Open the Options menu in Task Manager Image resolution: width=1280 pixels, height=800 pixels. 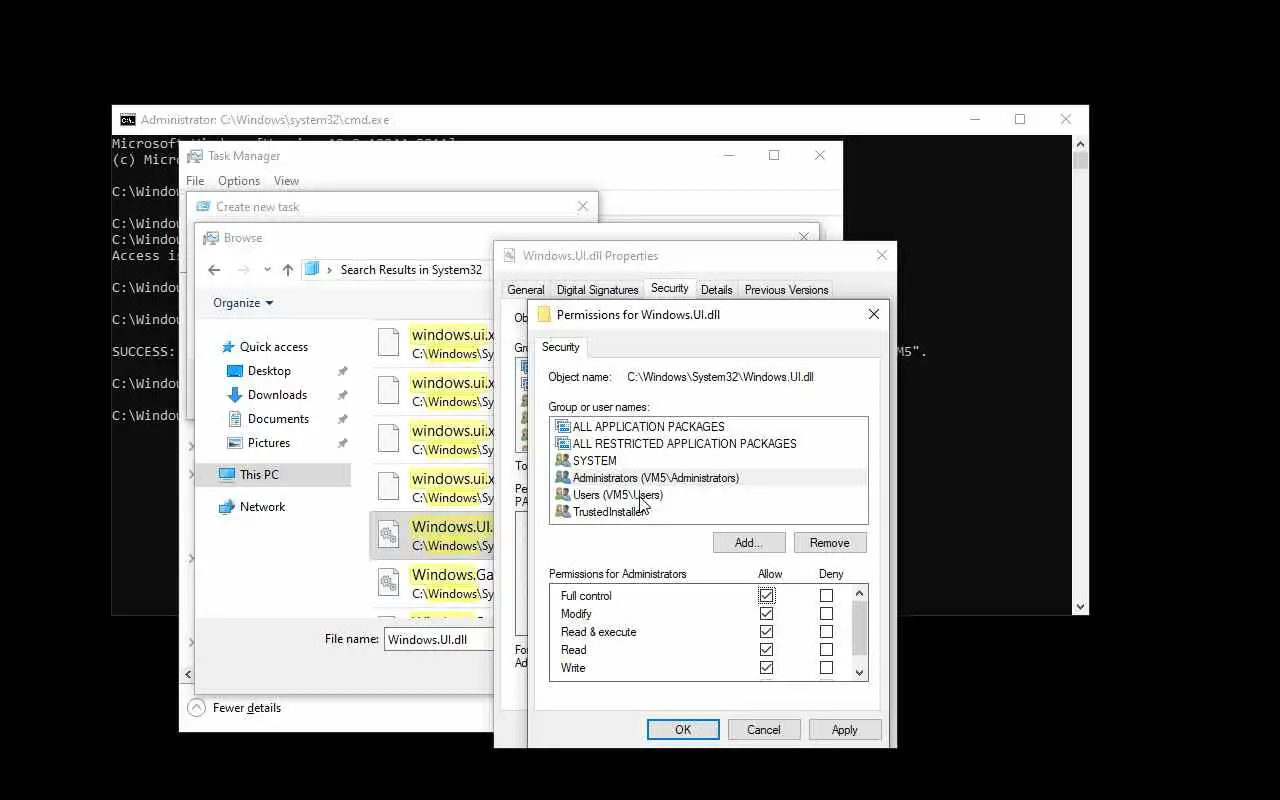pyautogui.click(x=239, y=181)
